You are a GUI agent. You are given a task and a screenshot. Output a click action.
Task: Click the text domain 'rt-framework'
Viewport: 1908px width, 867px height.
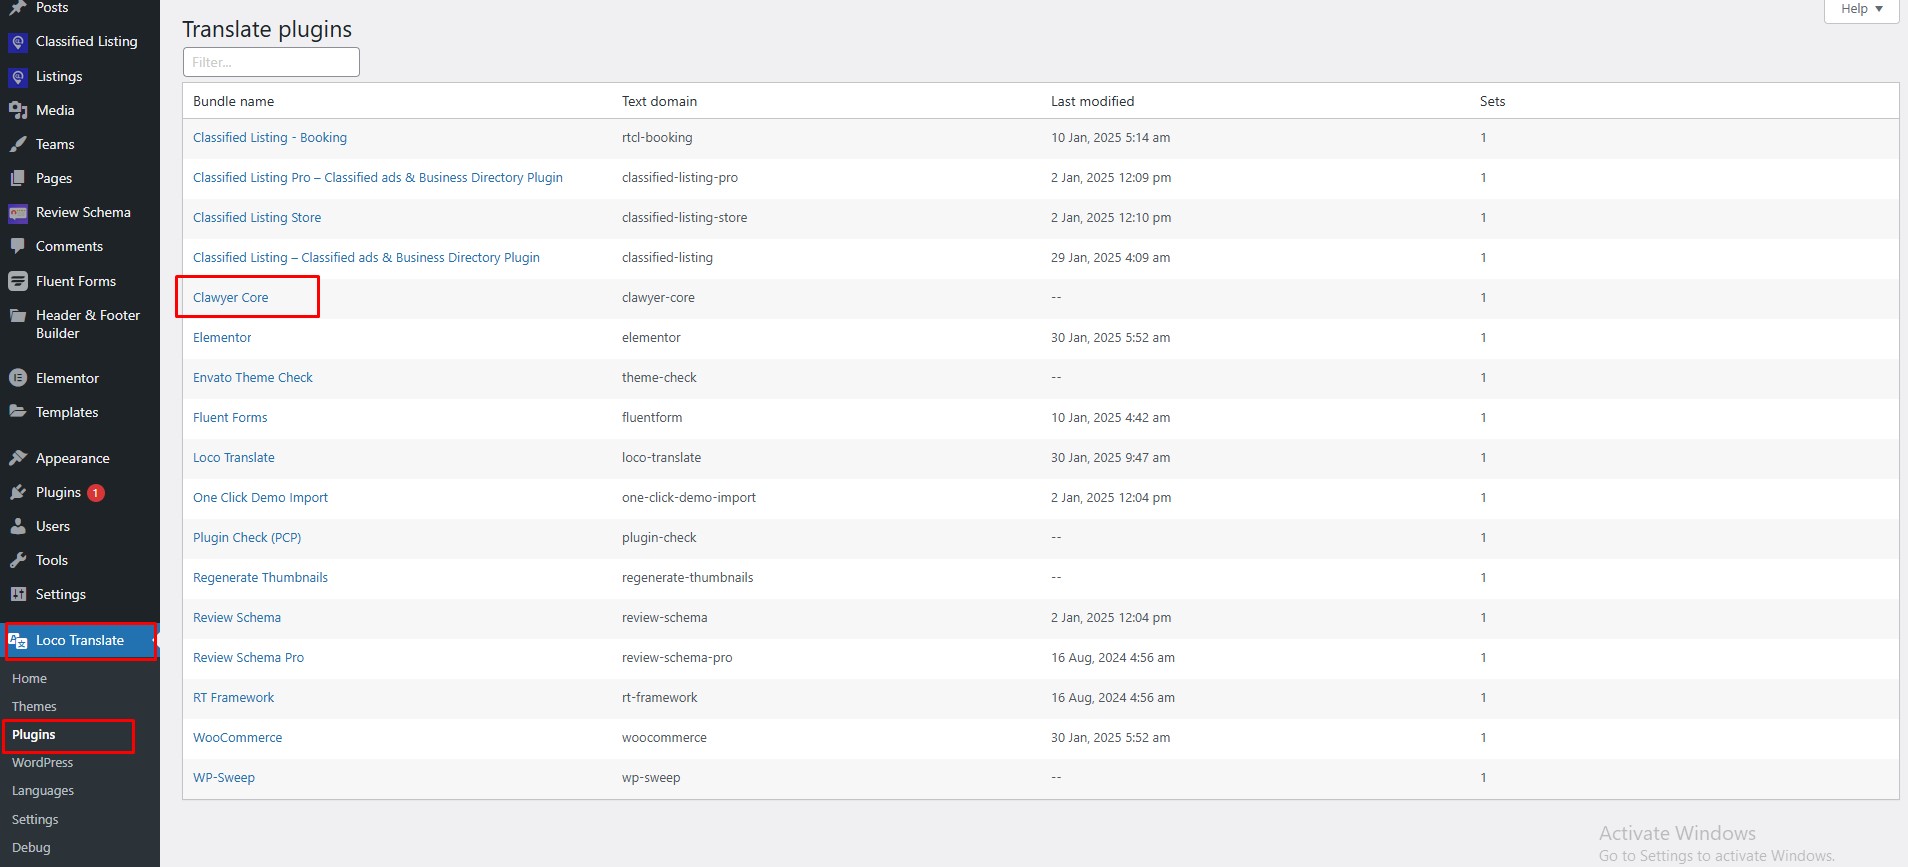[x=660, y=698]
